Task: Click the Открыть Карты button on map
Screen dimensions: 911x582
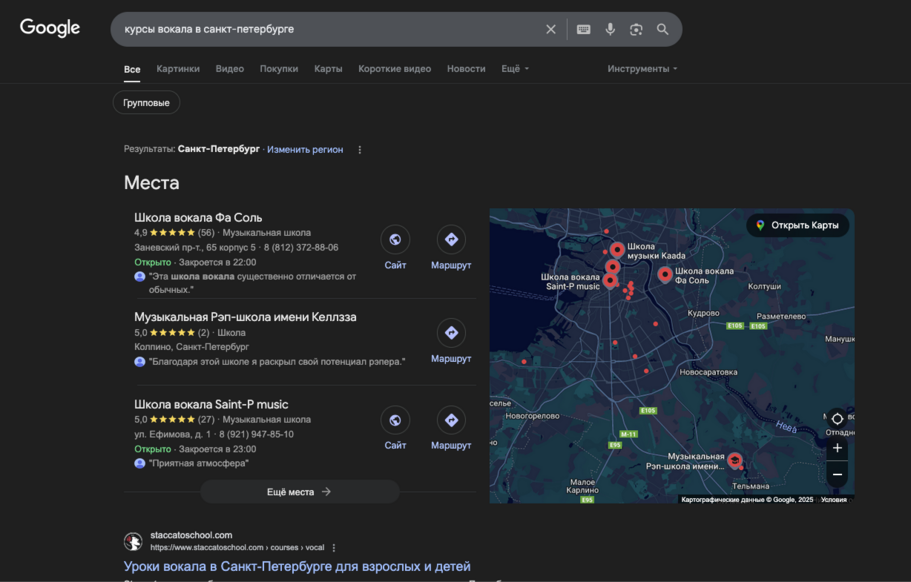Action: pyautogui.click(x=798, y=225)
